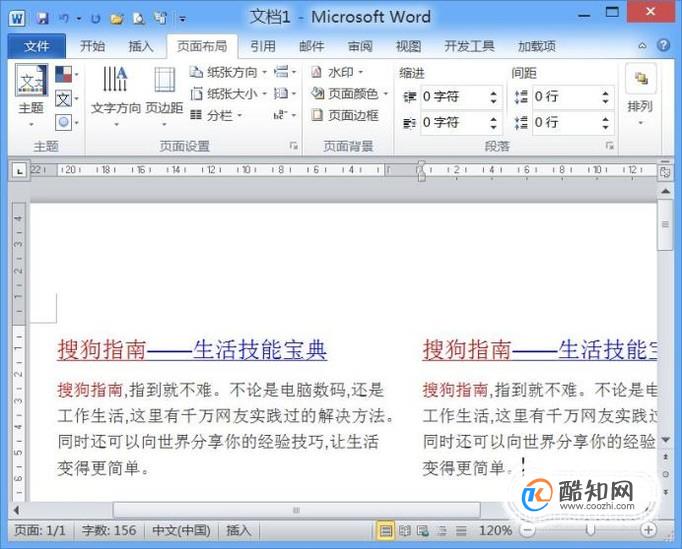This screenshot has height=549, width=682.
Task: Switch to the 开发工具 Developer tab
Action: pyautogui.click(x=469, y=46)
